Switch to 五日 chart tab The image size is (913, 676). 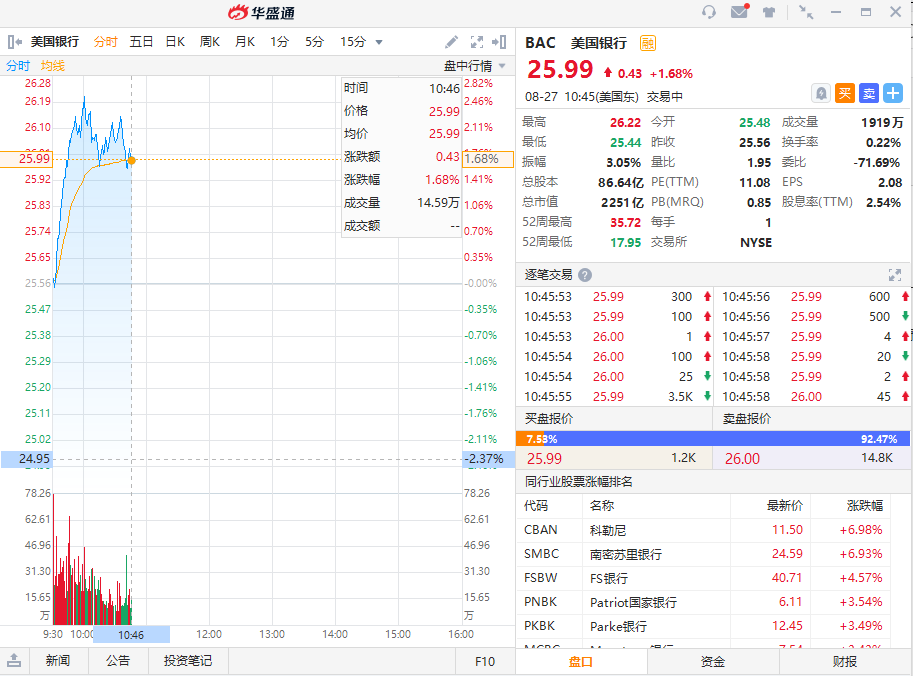tap(141, 42)
